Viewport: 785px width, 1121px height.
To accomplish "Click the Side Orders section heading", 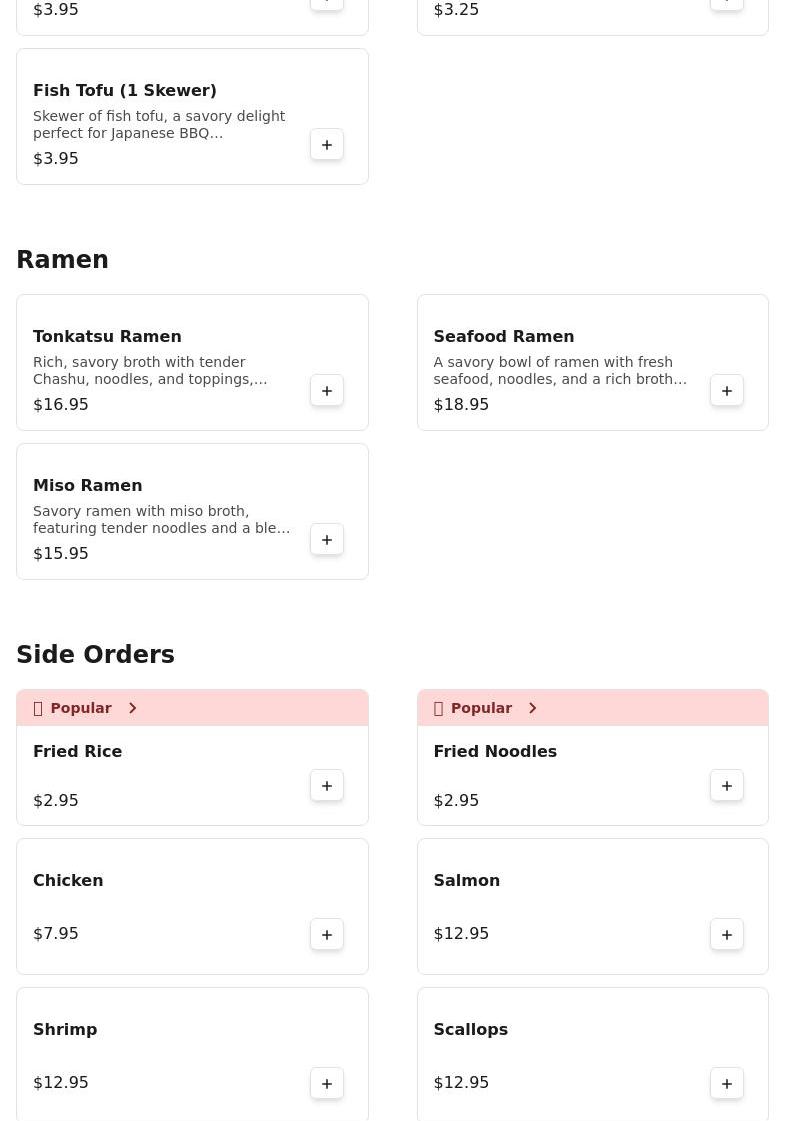I will click(95, 655).
